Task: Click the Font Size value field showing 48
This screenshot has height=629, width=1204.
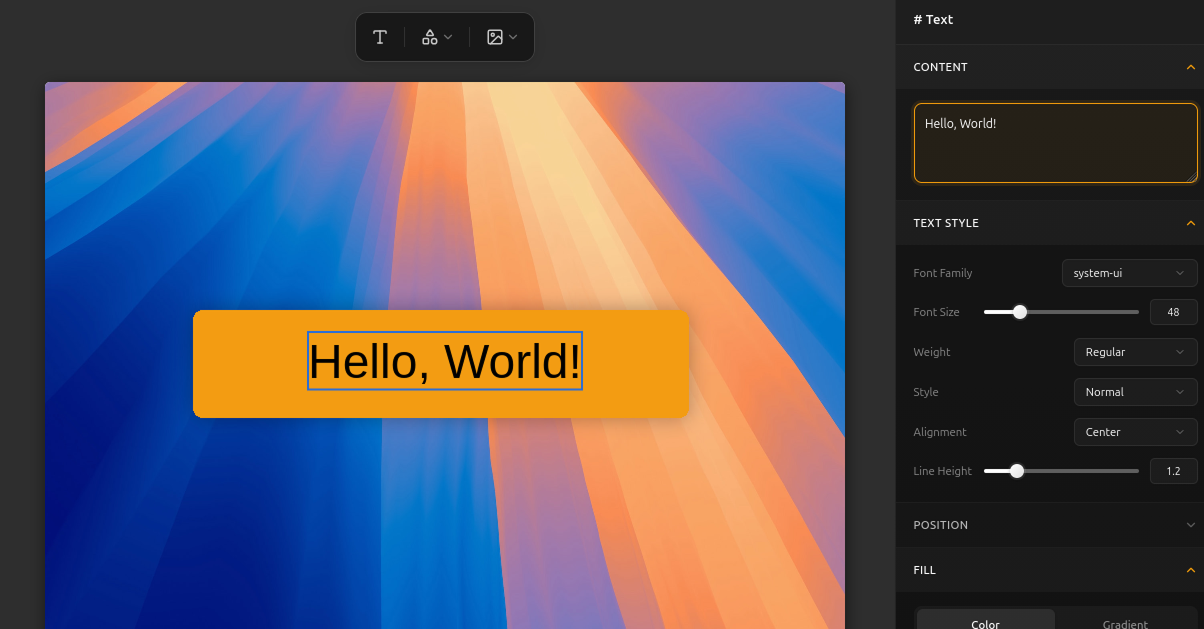Action: [x=1173, y=311]
